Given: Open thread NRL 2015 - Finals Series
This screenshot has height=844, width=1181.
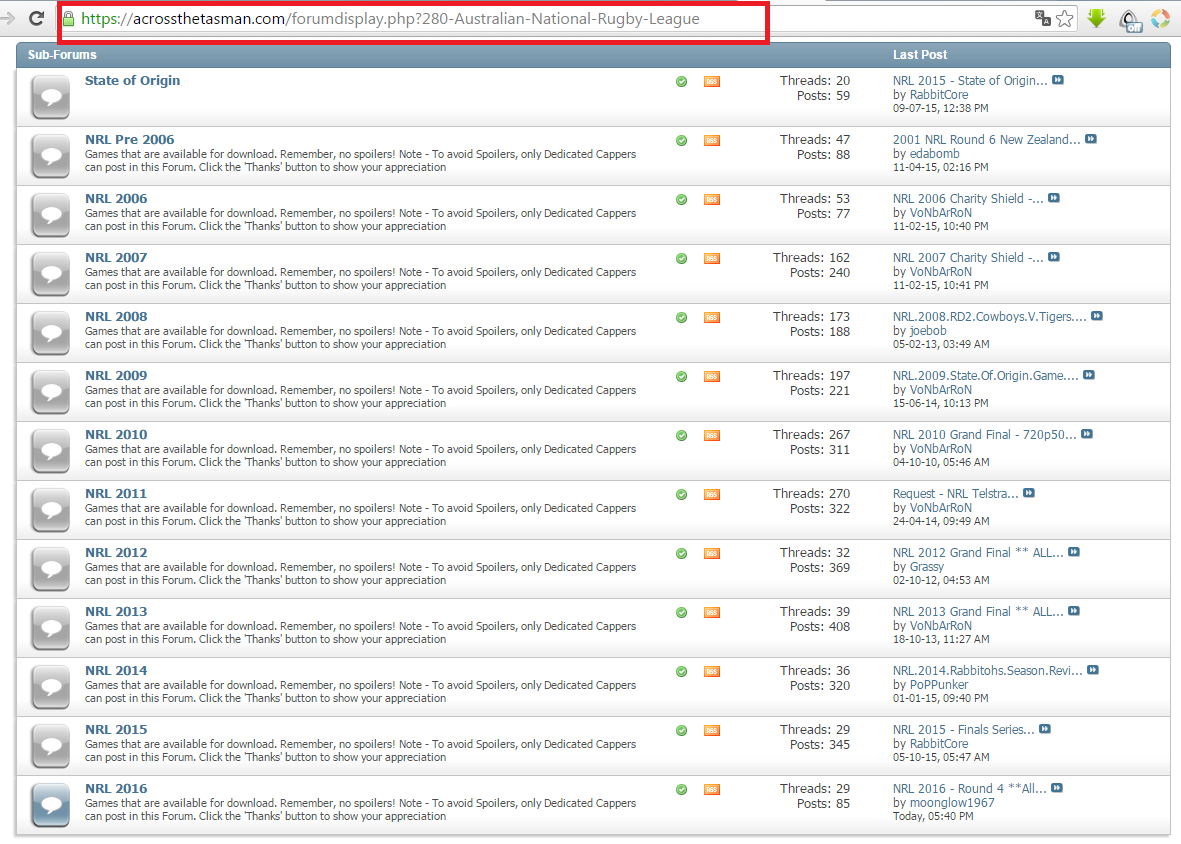Looking at the screenshot, I should [964, 730].
